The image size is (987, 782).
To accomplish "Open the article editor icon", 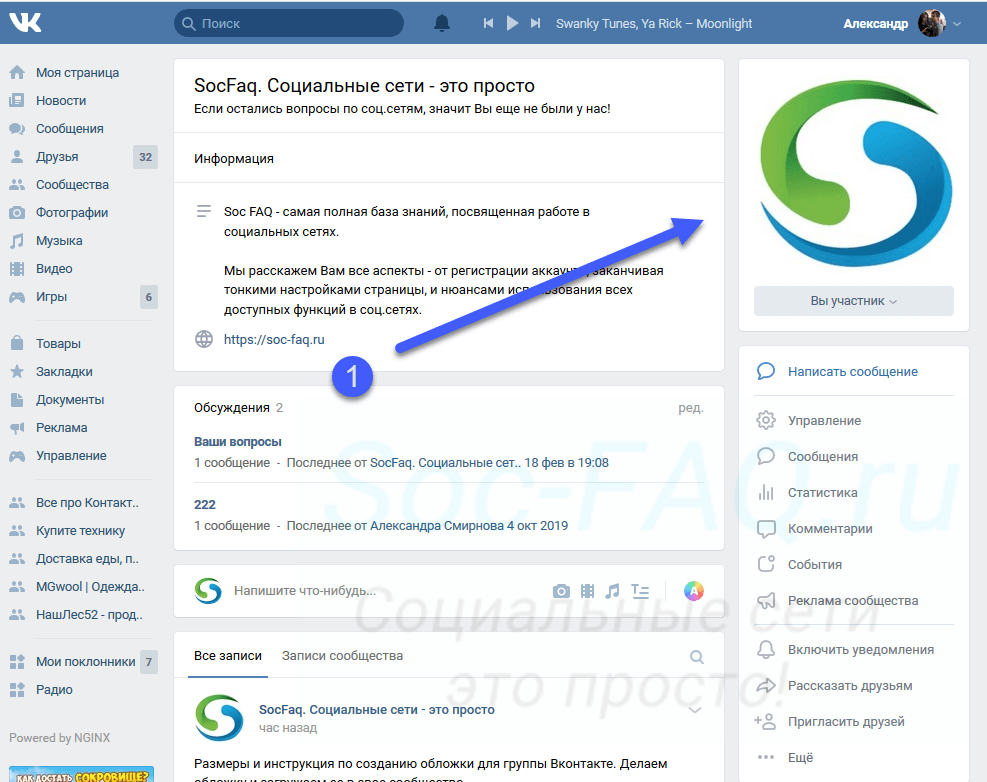I will (x=640, y=591).
